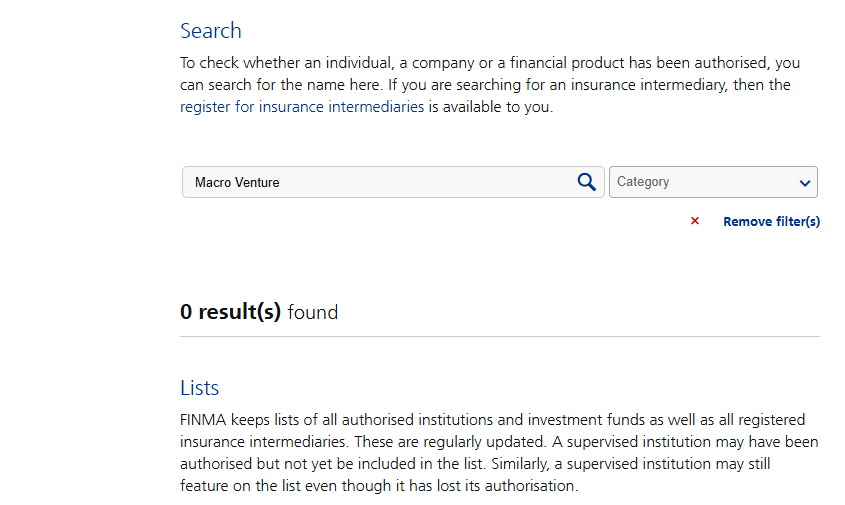Focus the search field containing "Macro Venture"
845x505 pixels.
(380, 182)
